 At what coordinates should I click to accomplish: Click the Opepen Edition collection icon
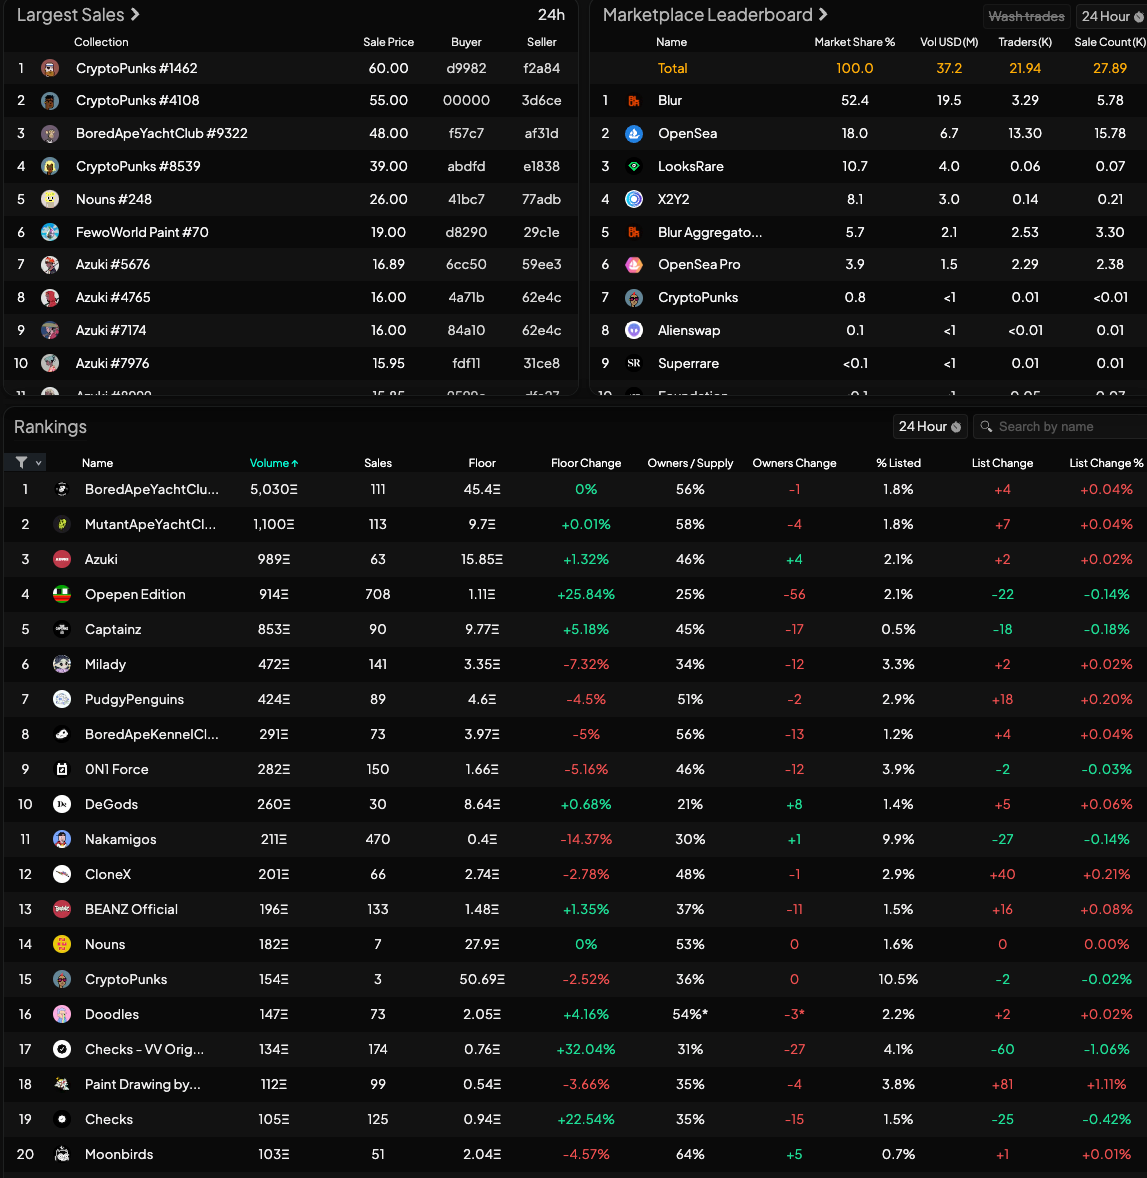(62, 594)
